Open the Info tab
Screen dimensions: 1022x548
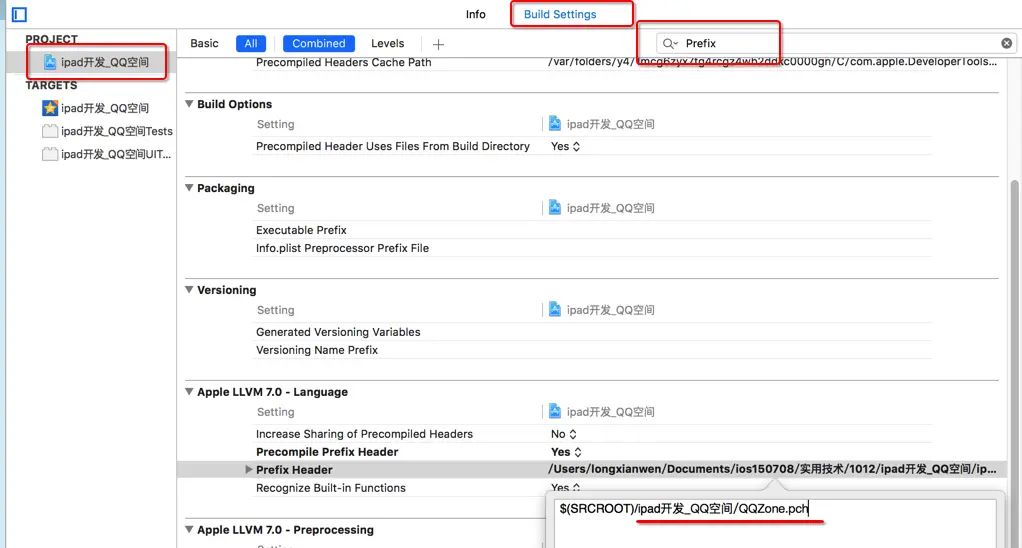point(475,14)
